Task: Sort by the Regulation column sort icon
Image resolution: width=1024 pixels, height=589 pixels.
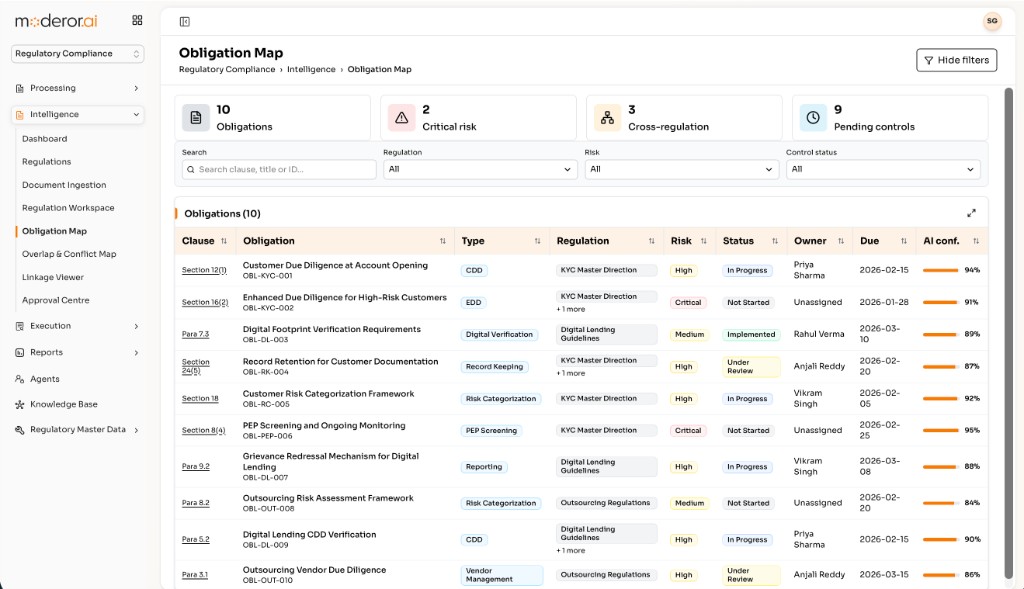Action: tap(652, 241)
